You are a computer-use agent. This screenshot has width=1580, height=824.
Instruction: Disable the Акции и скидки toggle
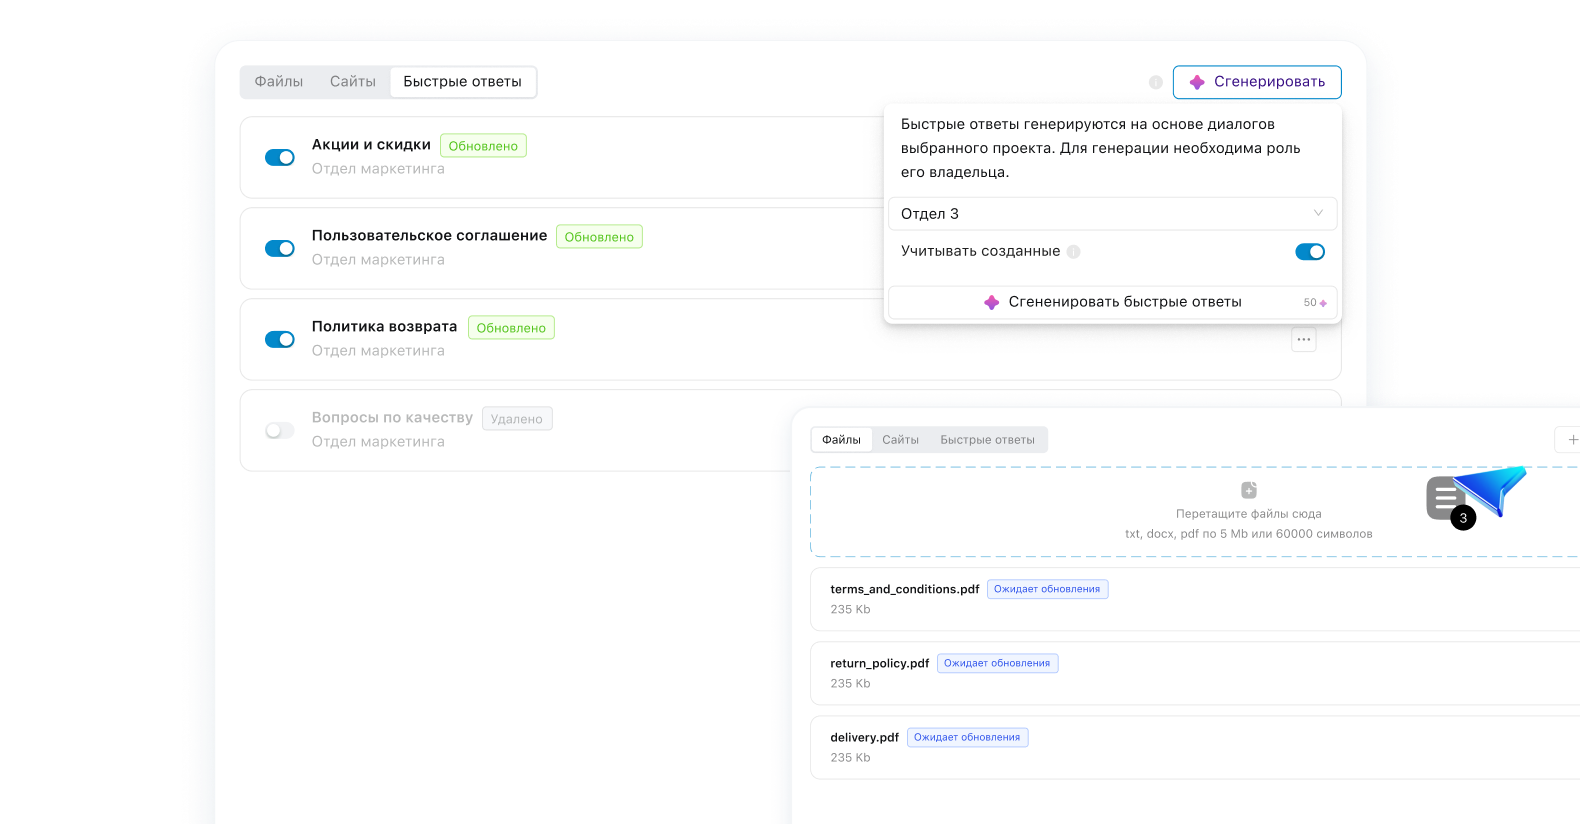pyautogui.click(x=279, y=158)
